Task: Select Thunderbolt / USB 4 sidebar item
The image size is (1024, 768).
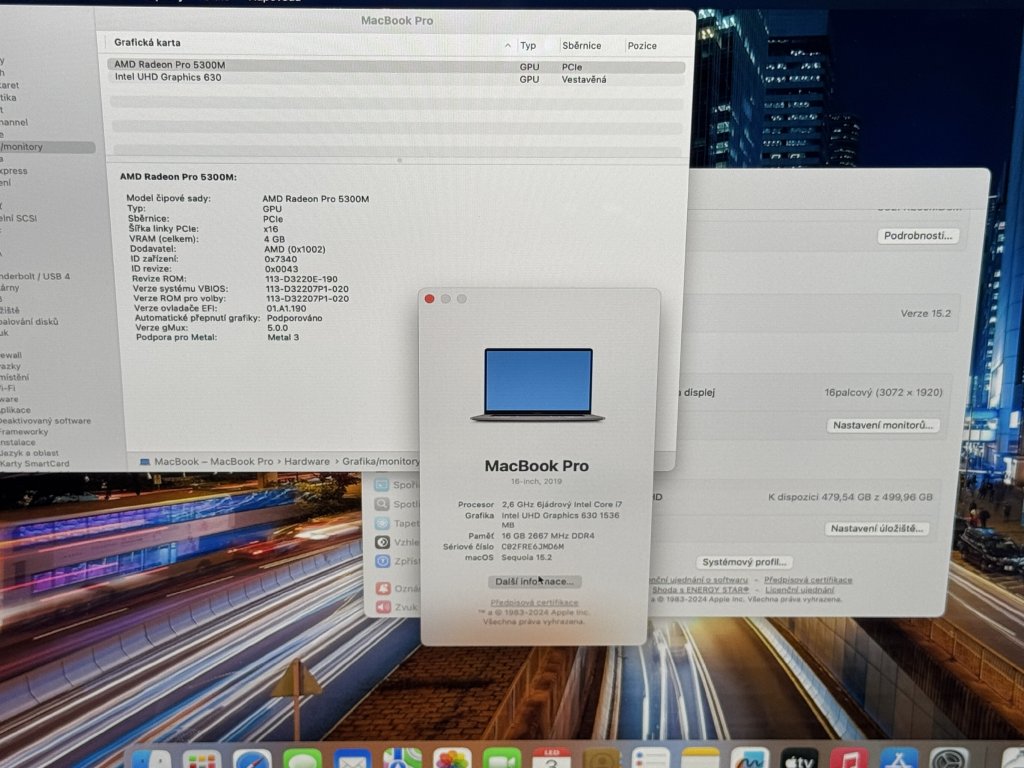Action: [35, 276]
